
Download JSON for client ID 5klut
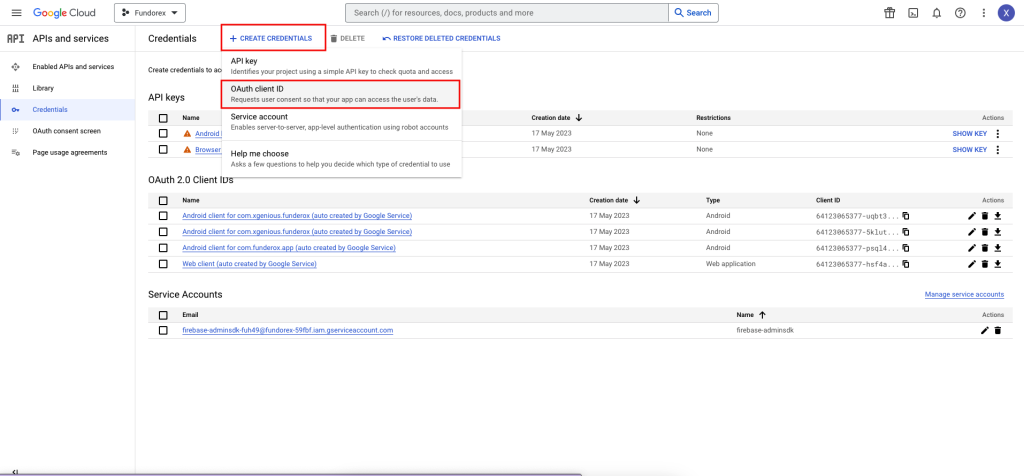(998, 232)
